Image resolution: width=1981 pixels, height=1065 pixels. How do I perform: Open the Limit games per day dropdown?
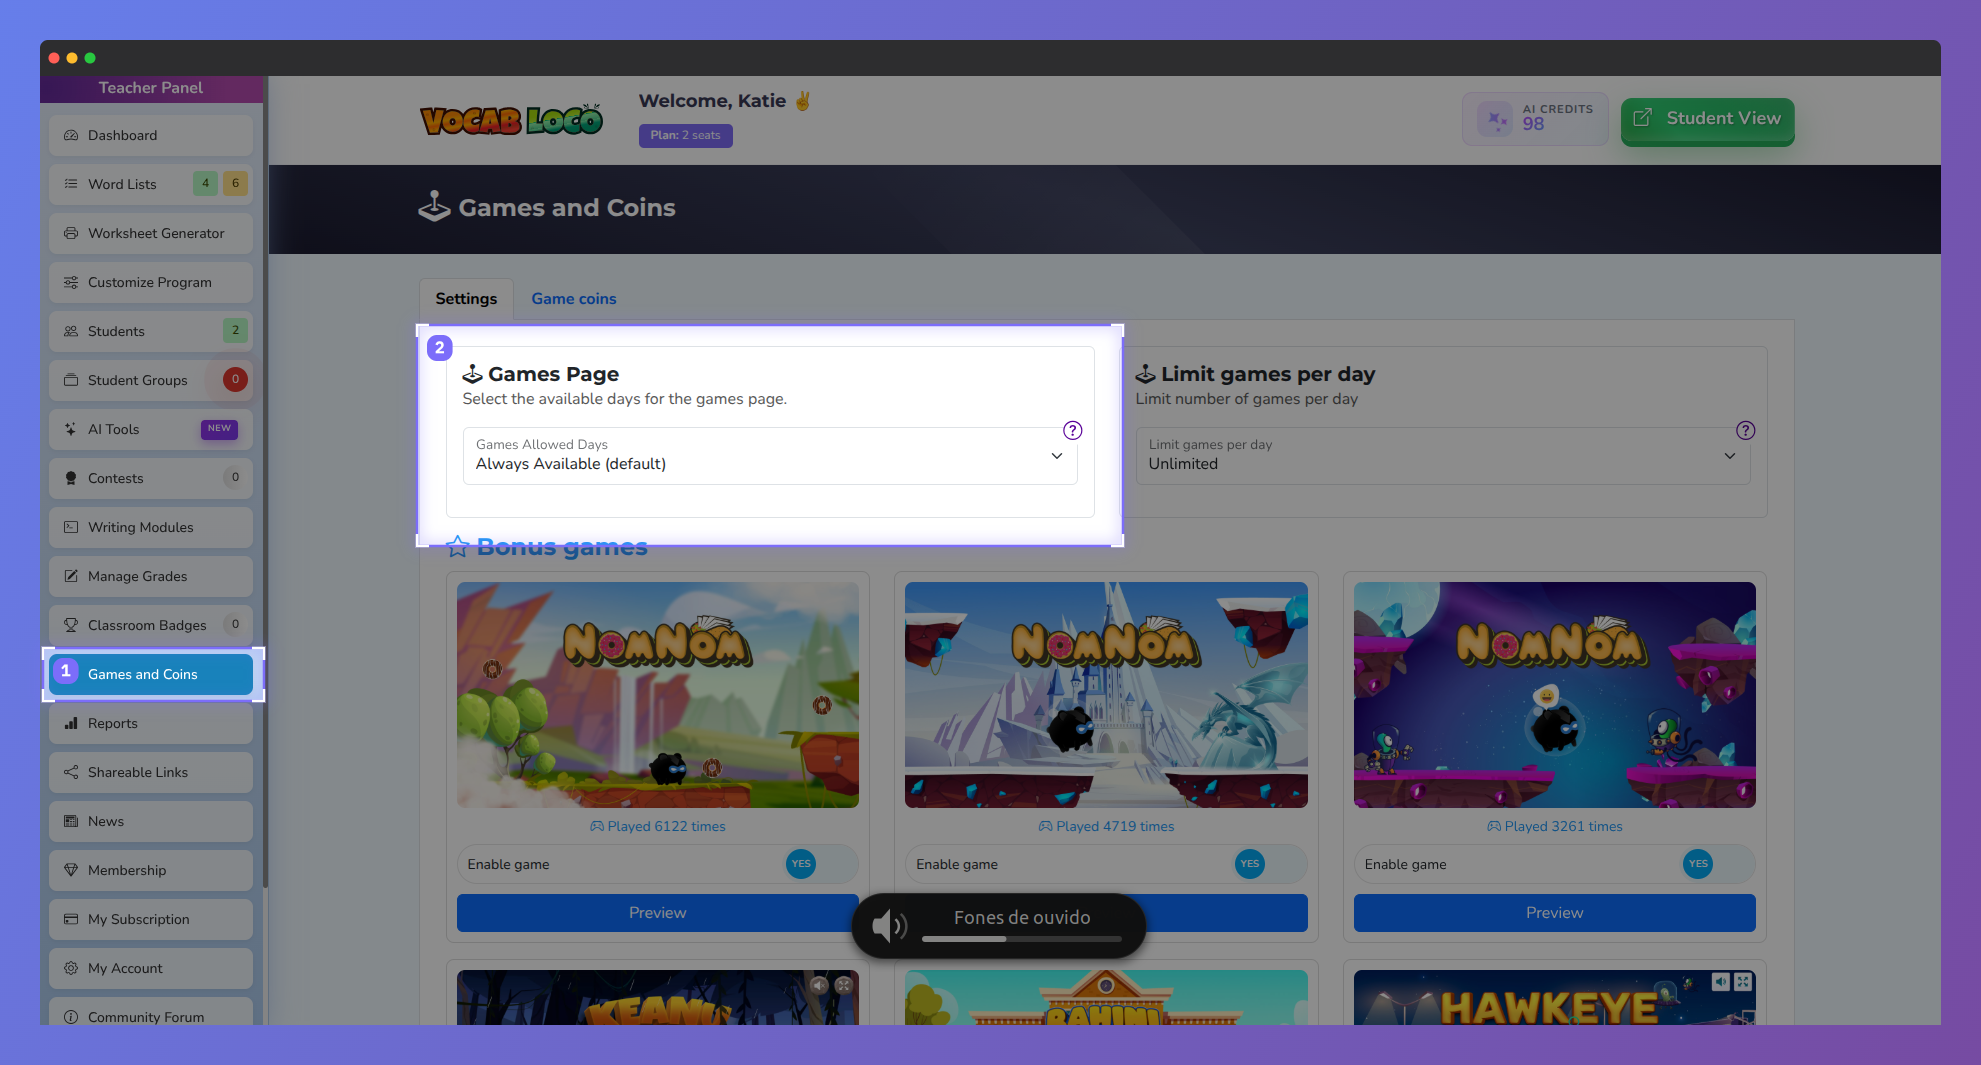pyautogui.click(x=1443, y=456)
